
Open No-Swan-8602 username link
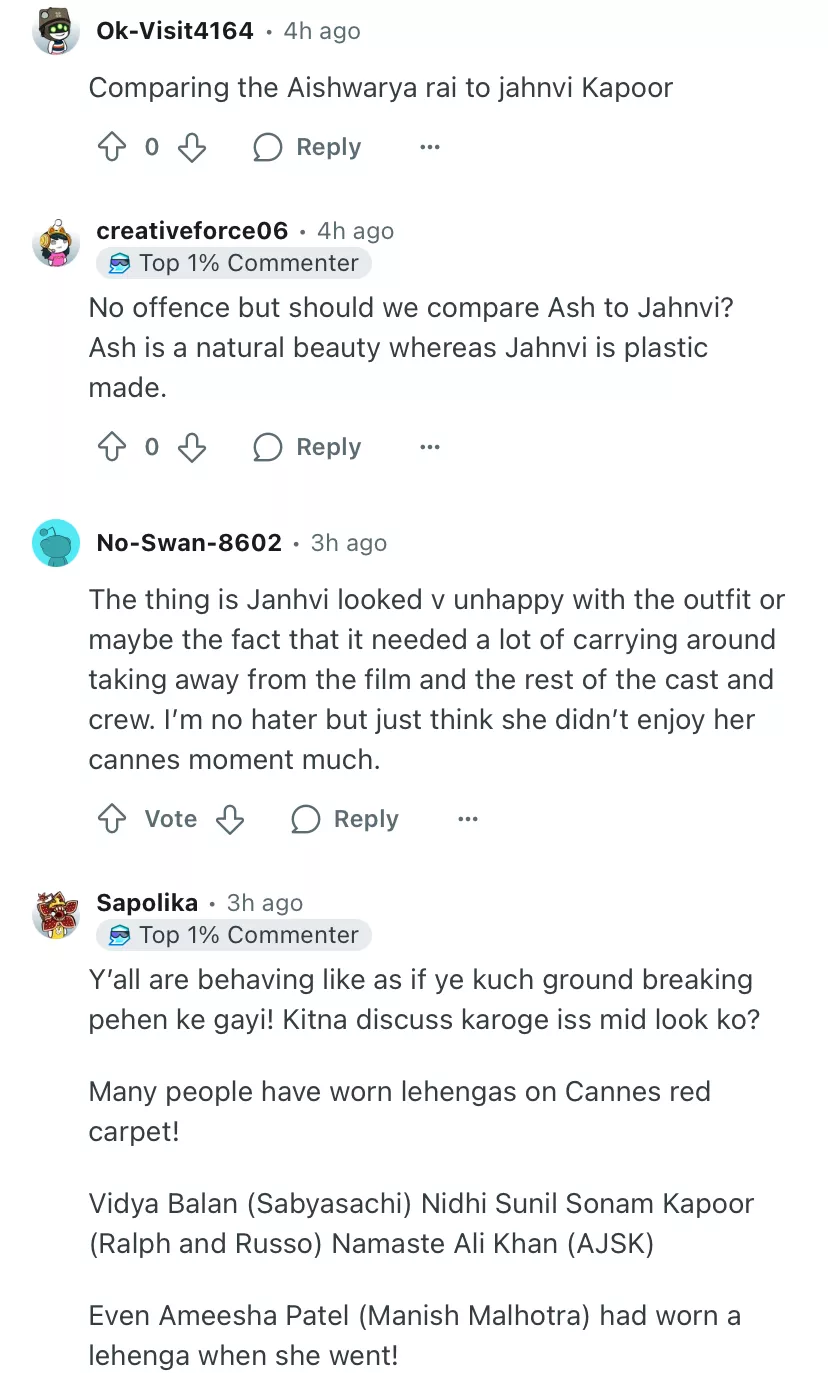[189, 543]
